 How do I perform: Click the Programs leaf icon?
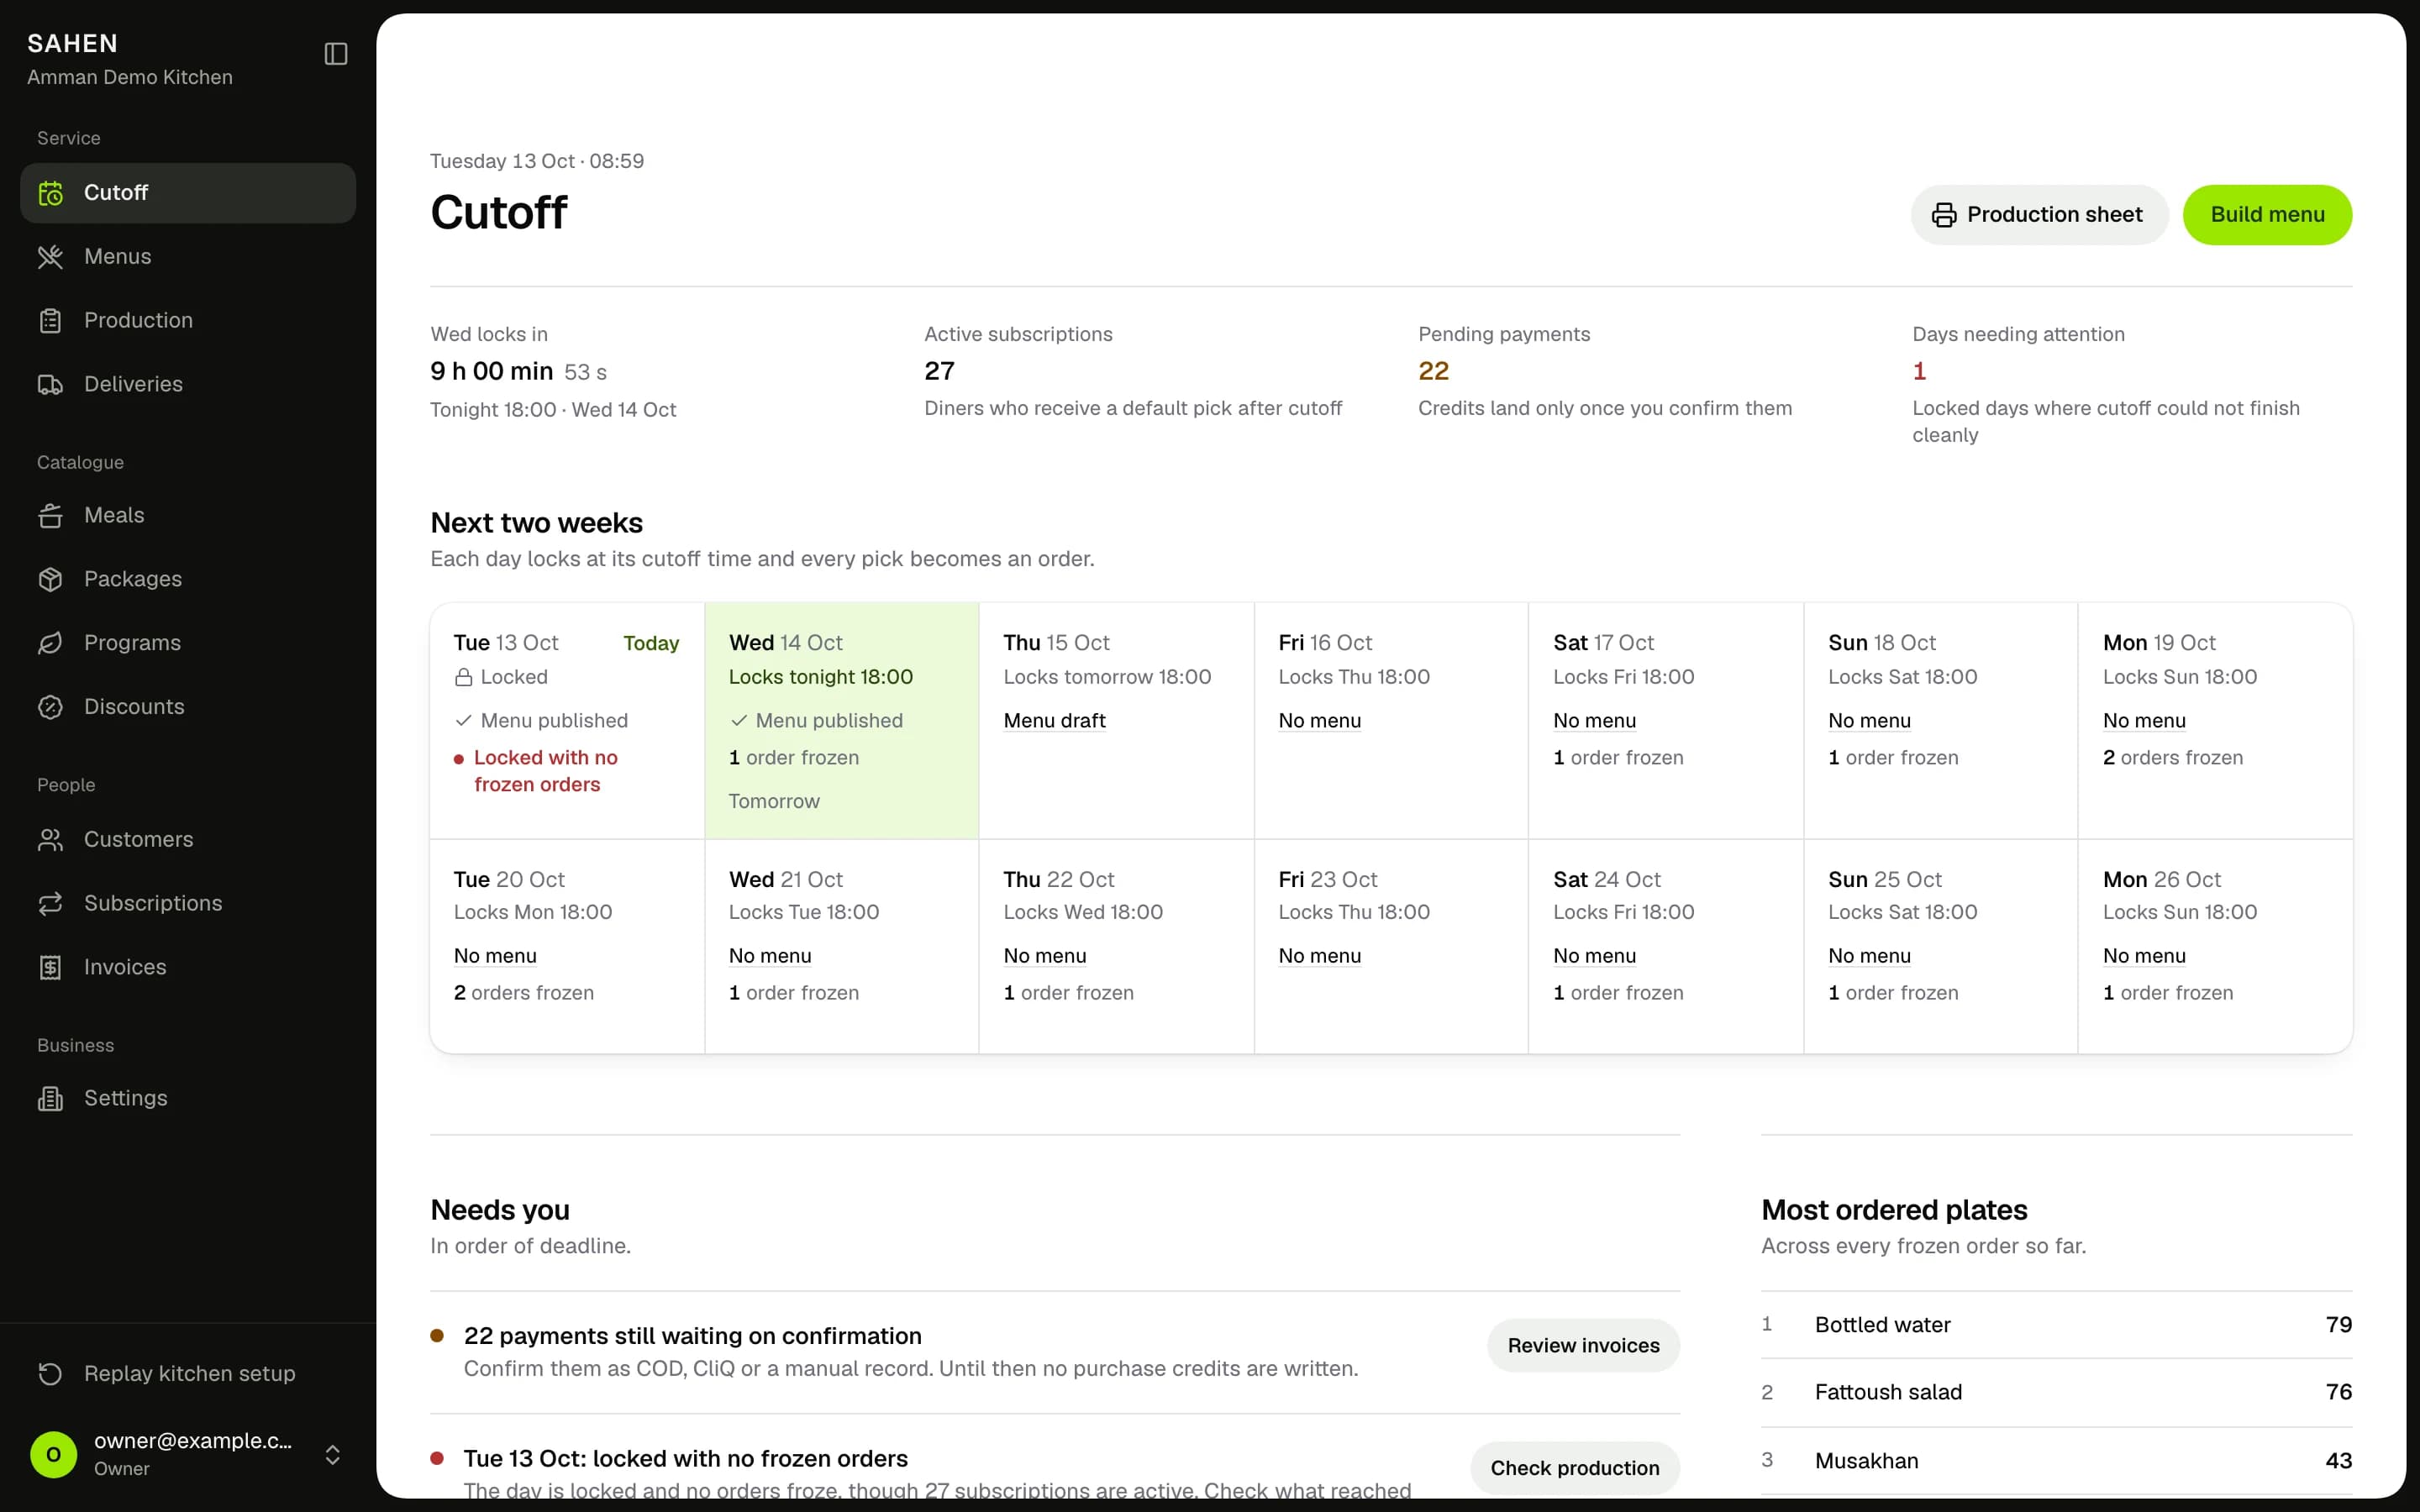click(50, 643)
